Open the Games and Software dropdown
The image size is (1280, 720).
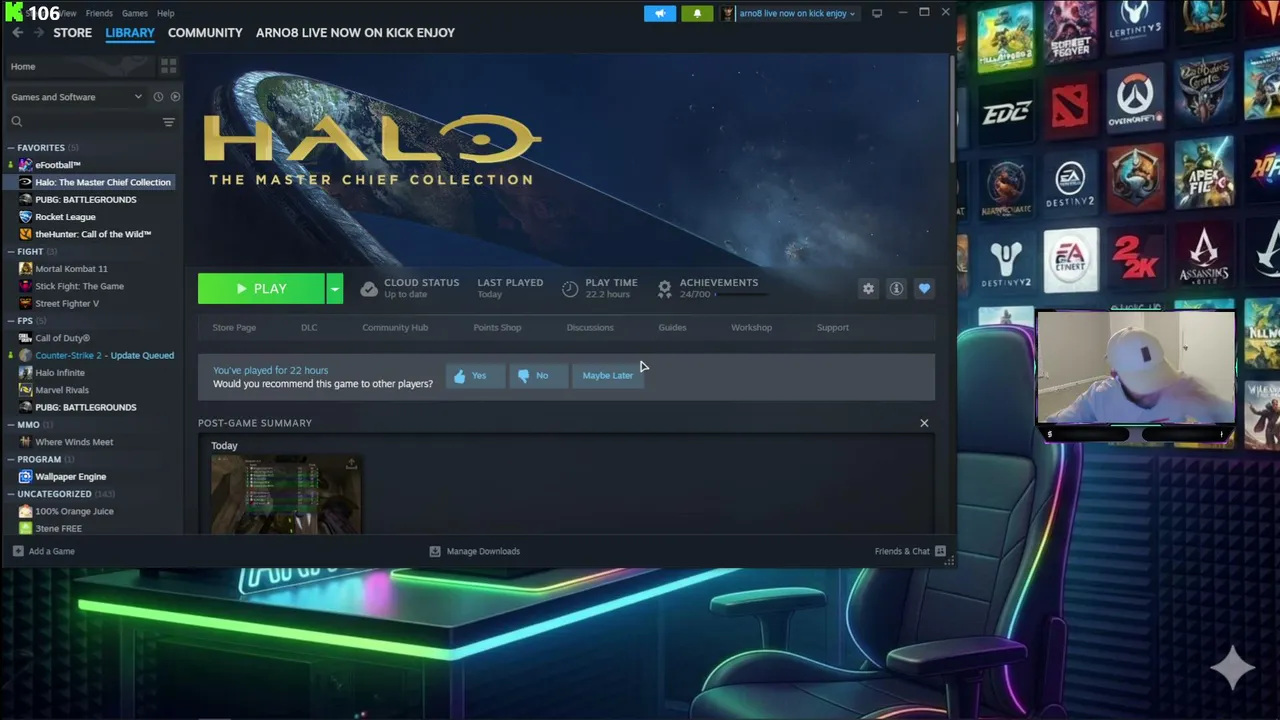[76, 97]
